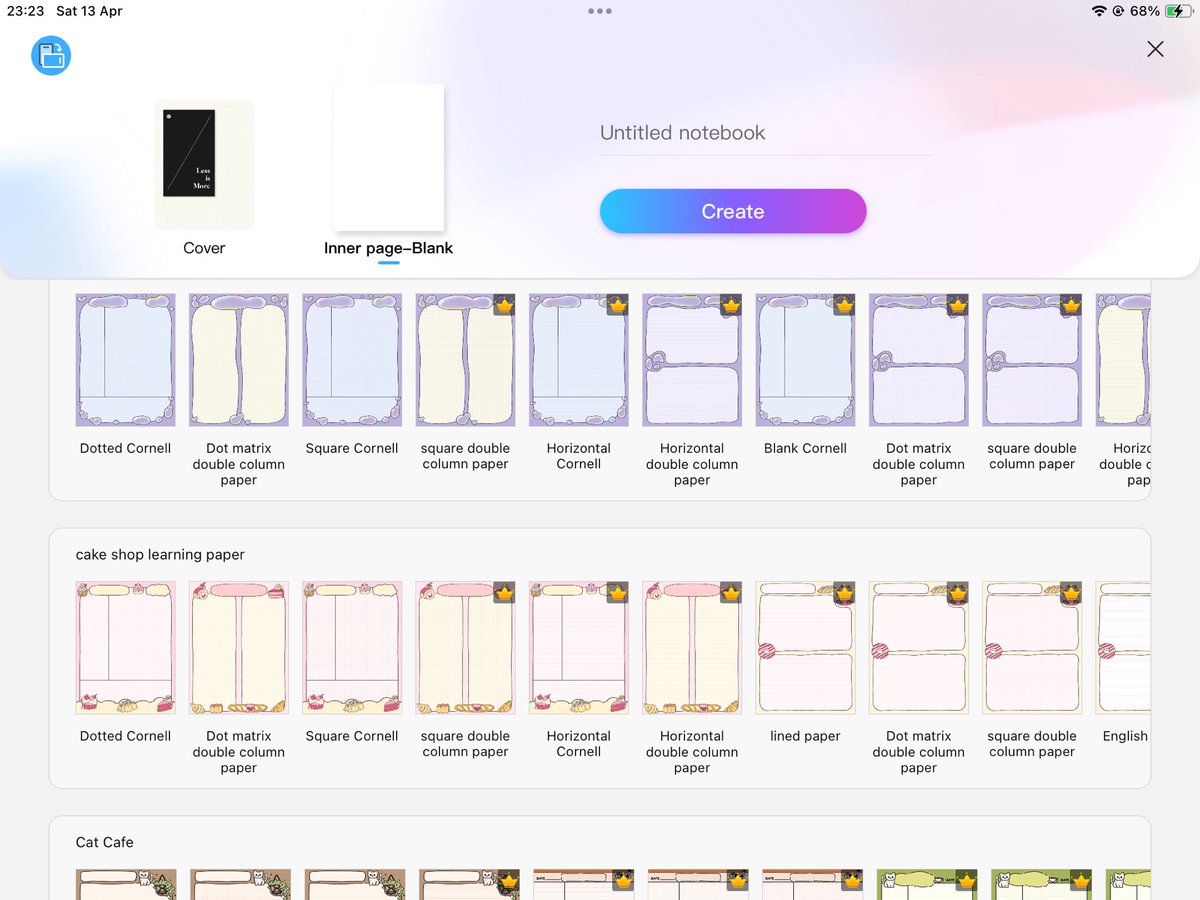
Task: Click the Blank Cornell label
Action: tap(806, 448)
